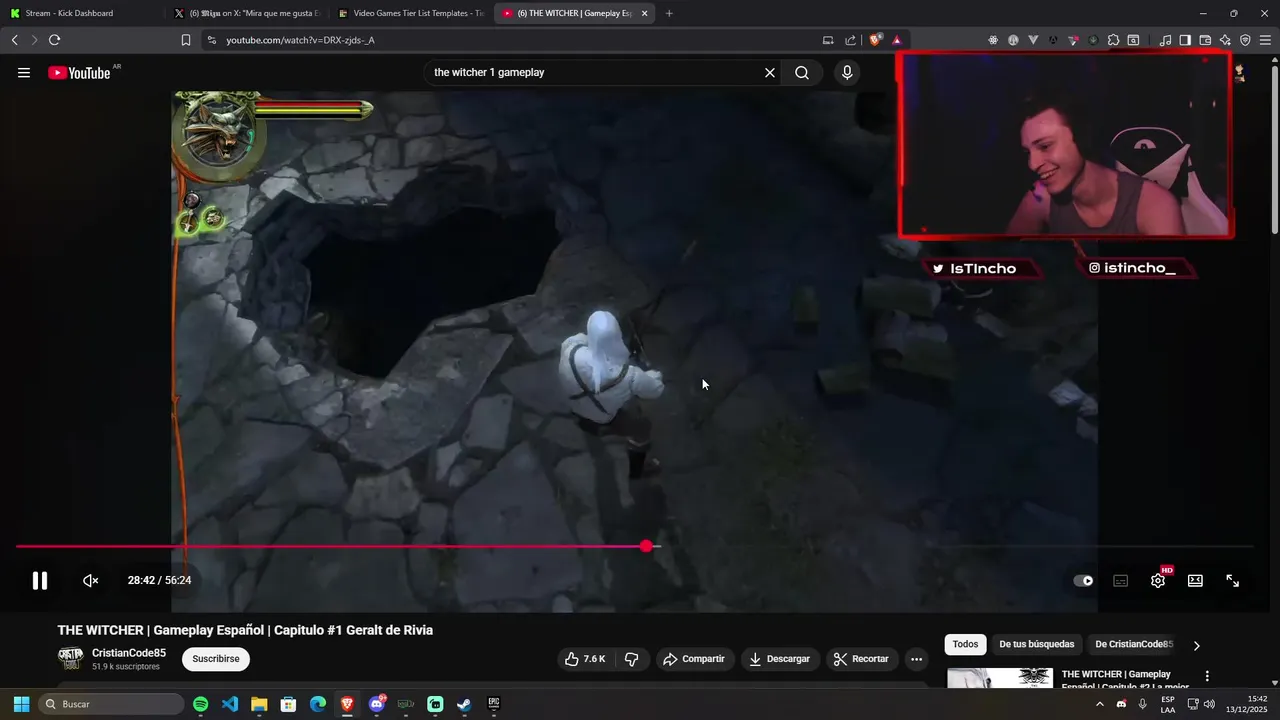Select the 'De tus búsquedas' filter chip
Viewport: 1280px width, 720px height.
point(1036,644)
